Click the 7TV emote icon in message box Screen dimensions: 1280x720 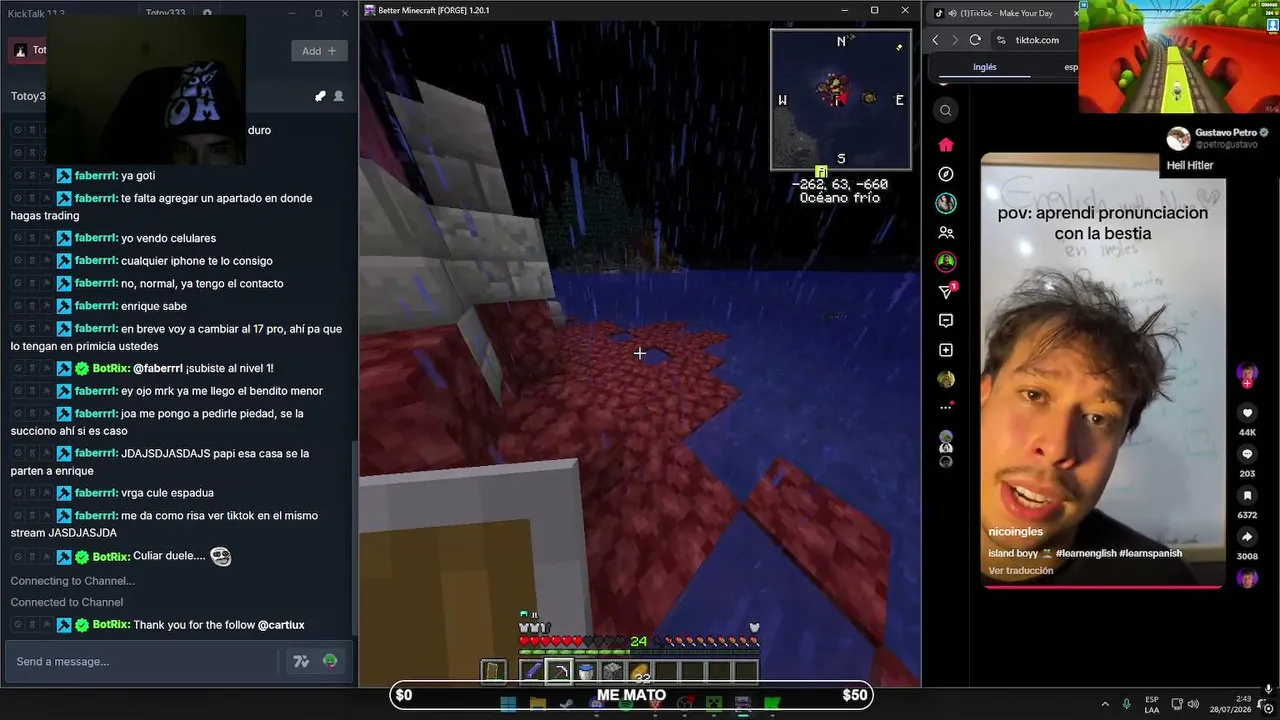(300, 661)
